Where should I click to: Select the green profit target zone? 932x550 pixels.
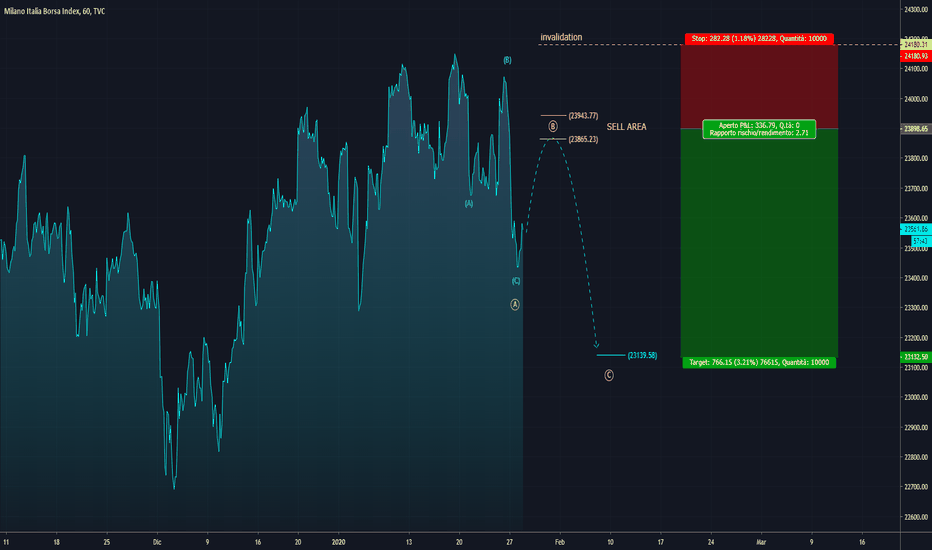tap(759, 243)
